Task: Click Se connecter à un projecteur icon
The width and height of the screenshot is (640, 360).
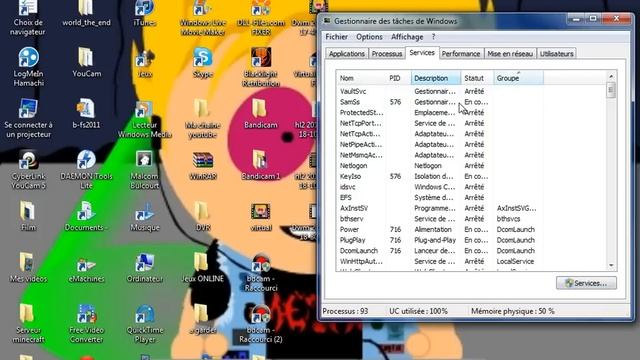Action: tap(28, 118)
